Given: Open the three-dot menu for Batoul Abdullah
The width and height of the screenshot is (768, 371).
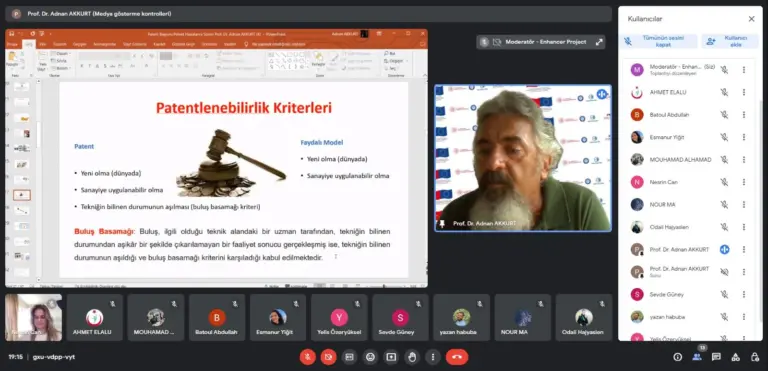Looking at the screenshot, I should 744,115.
